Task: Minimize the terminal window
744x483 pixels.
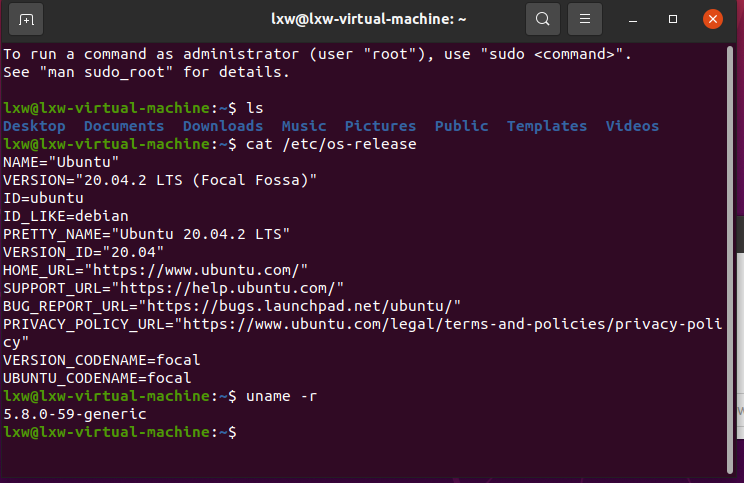Action: pyautogui.click(x=632, y=19)
